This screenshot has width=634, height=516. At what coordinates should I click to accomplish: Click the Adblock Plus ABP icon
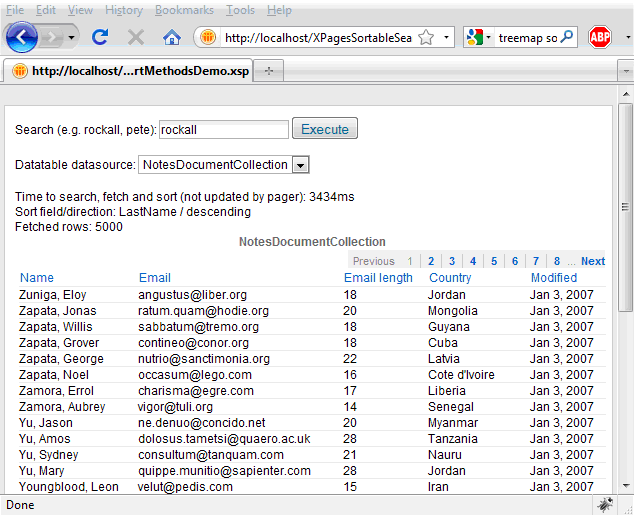[x=600, y=38]
